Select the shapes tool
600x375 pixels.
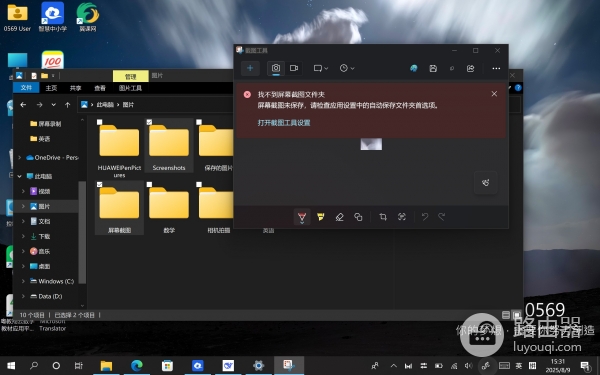pos(358,217)
